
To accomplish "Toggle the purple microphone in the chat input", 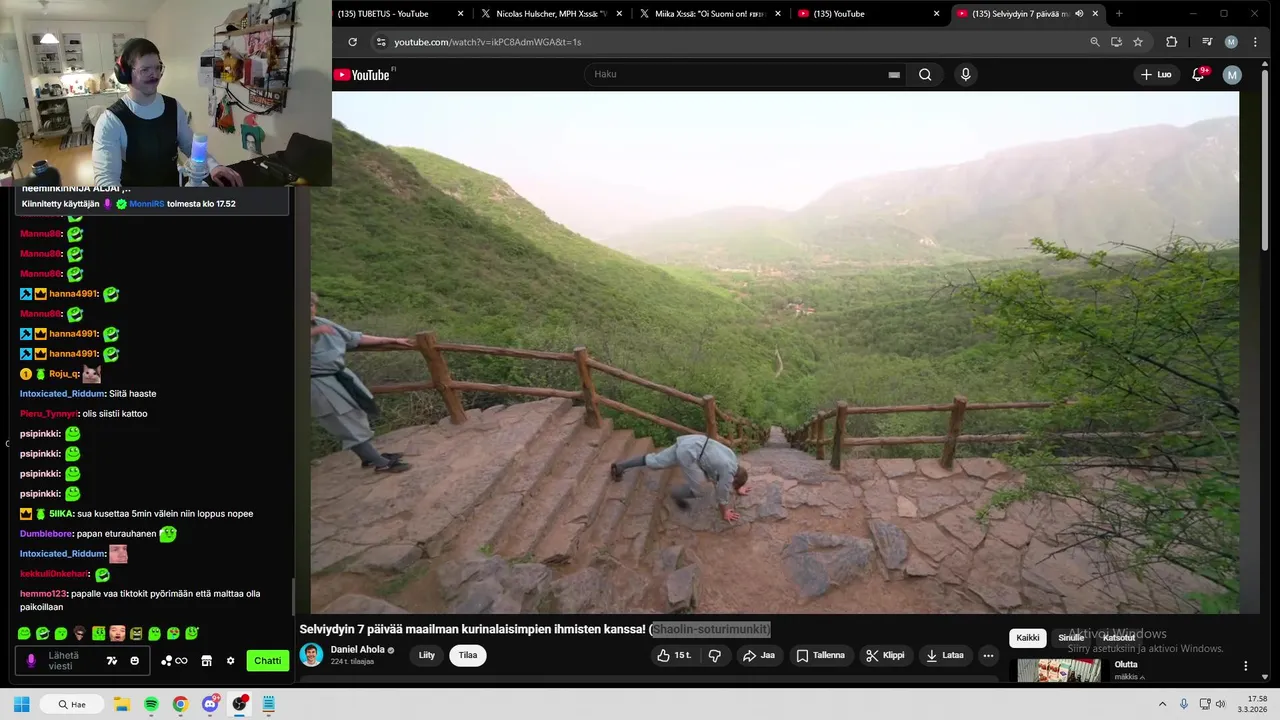I will (31, 661).
